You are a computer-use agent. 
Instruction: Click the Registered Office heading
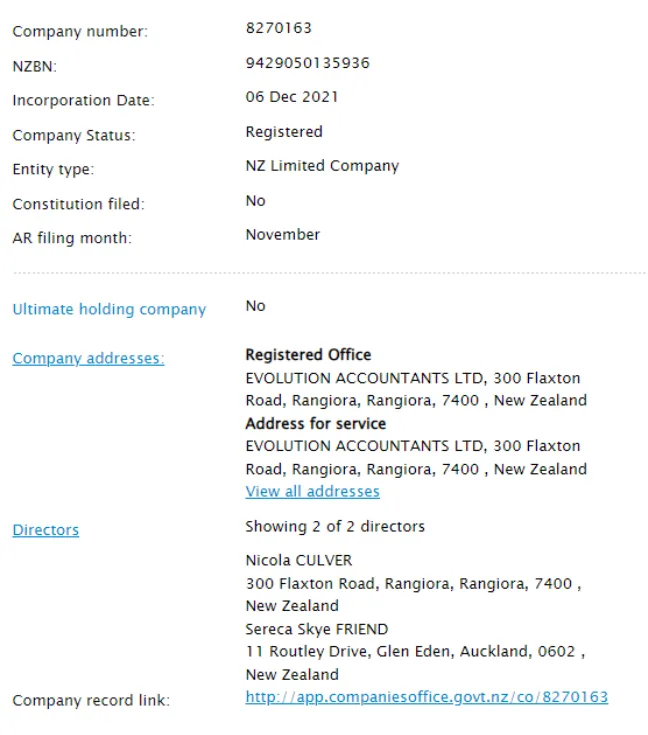308,355
